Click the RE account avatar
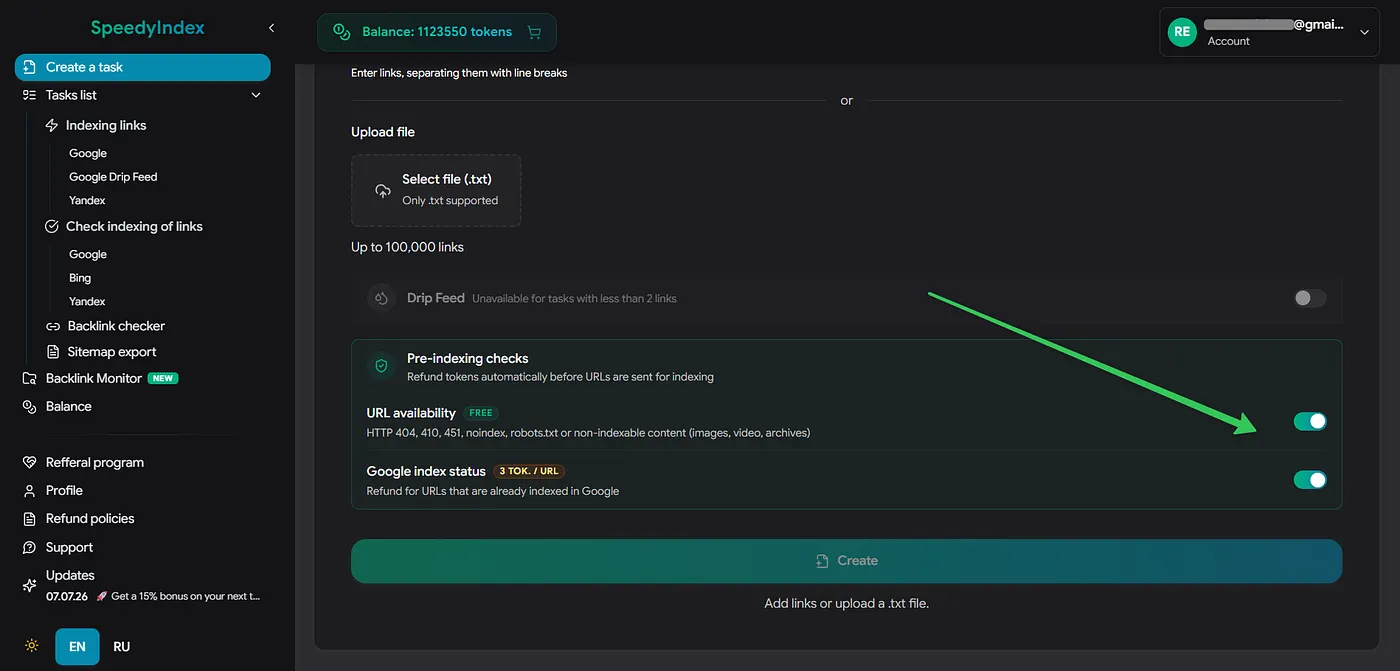Image resolution: width=1400 pixels, height=671 pixels. pyautogui.click(x=1183, y=32)
